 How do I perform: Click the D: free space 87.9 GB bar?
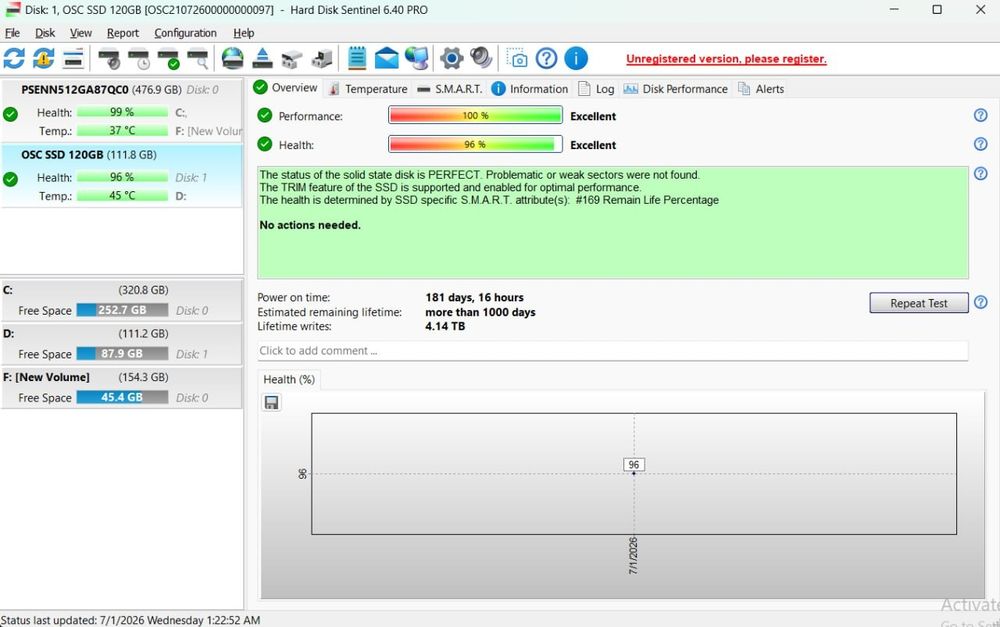(122, 353)
